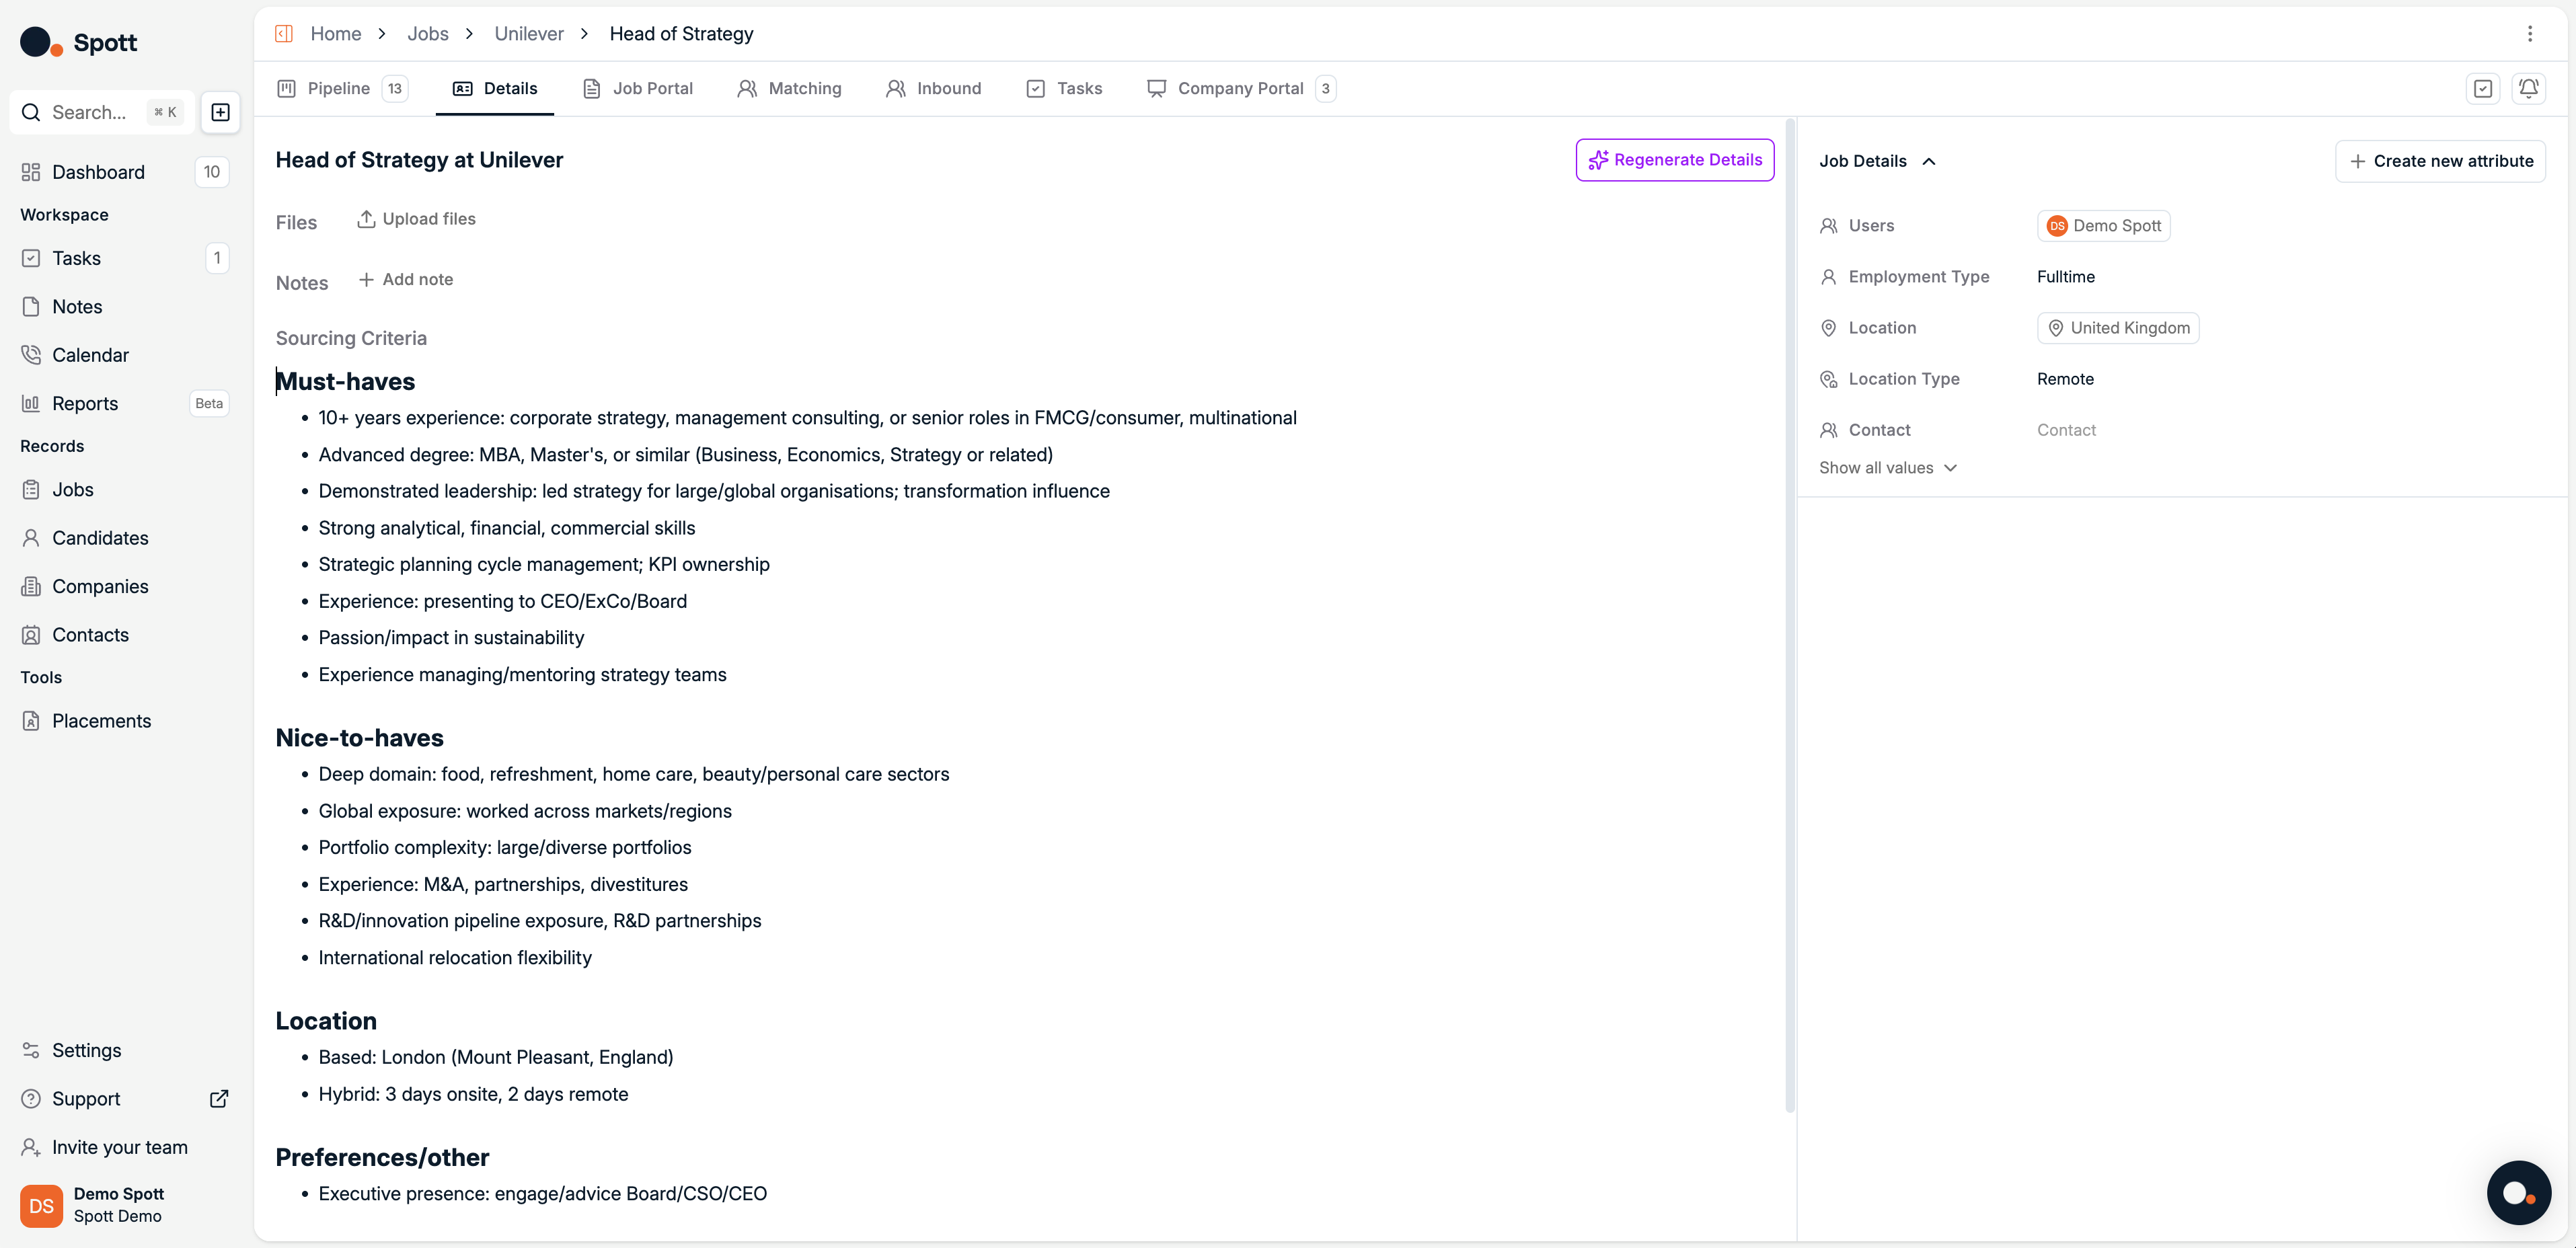
Task: Click the Calendar sidebar icon
Action: click(x=31, y=355)
